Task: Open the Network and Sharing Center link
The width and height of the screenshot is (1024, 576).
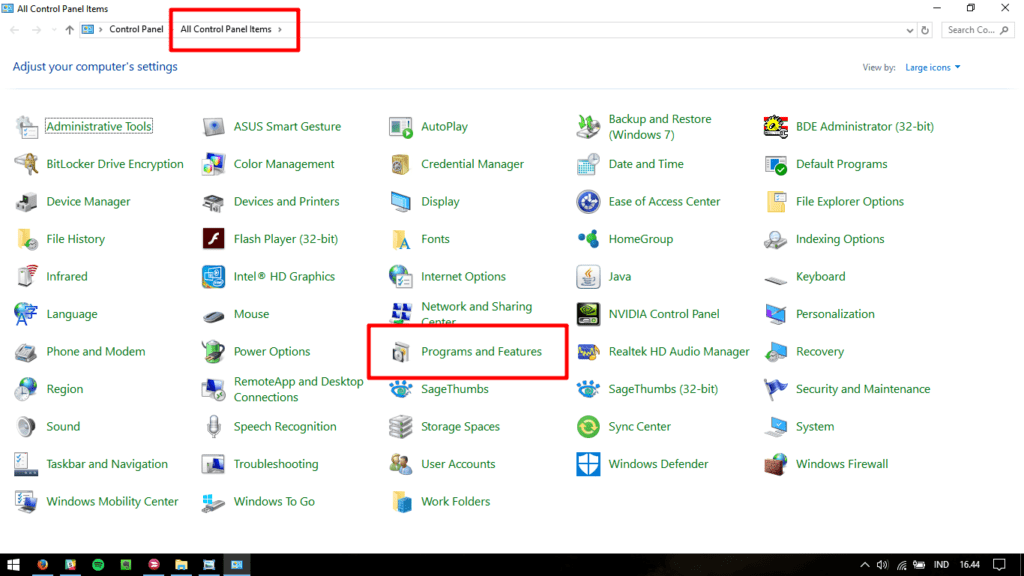Action: click(476, 314)
